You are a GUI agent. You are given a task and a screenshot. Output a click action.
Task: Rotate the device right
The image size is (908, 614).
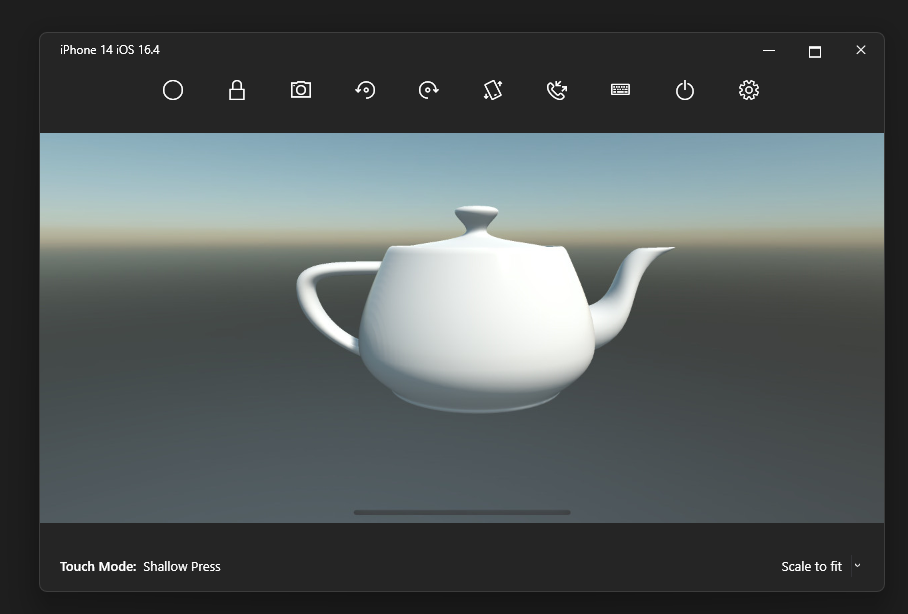[429, 91]
